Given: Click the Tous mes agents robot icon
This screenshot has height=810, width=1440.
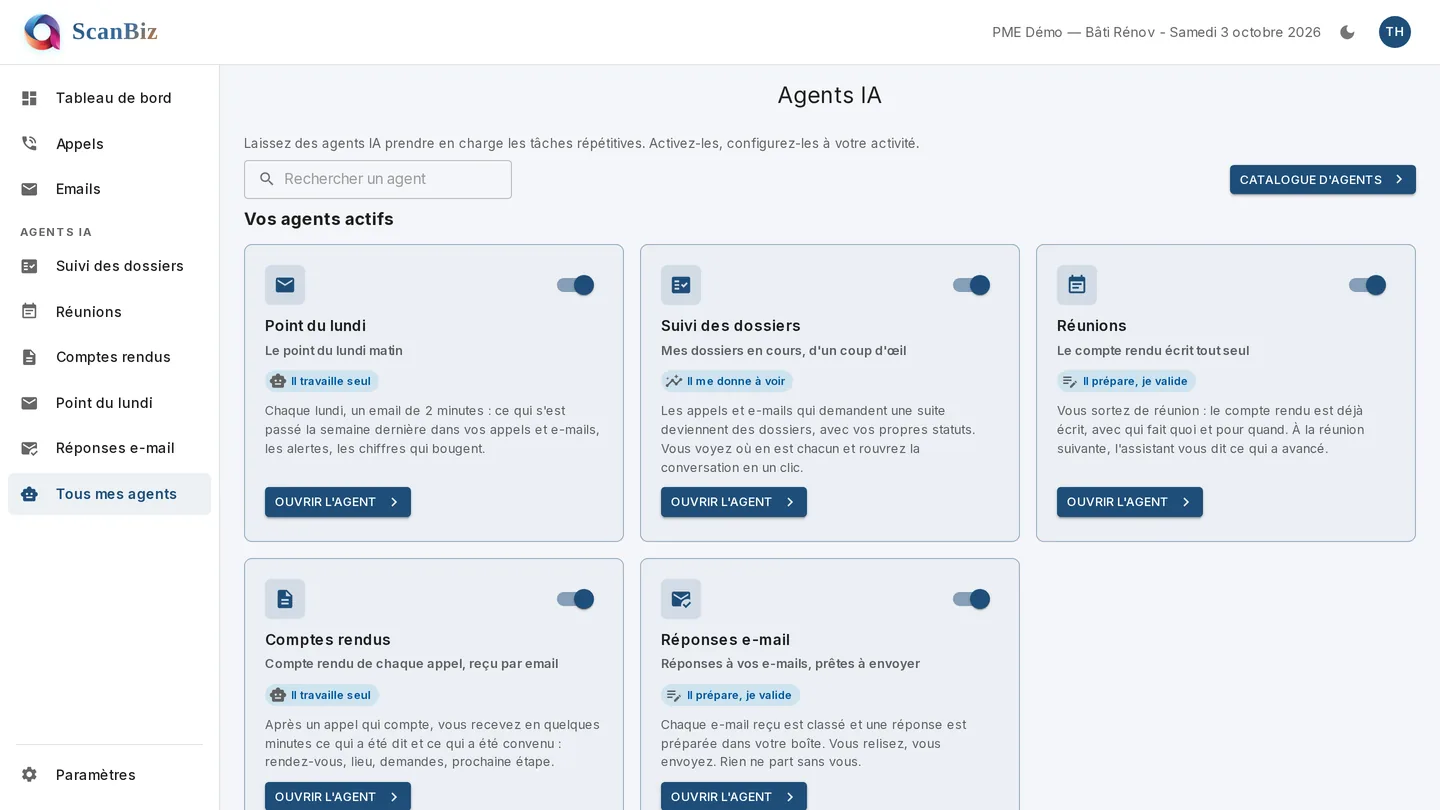Looking at the screenshot, I should click(x=29, y=494).
